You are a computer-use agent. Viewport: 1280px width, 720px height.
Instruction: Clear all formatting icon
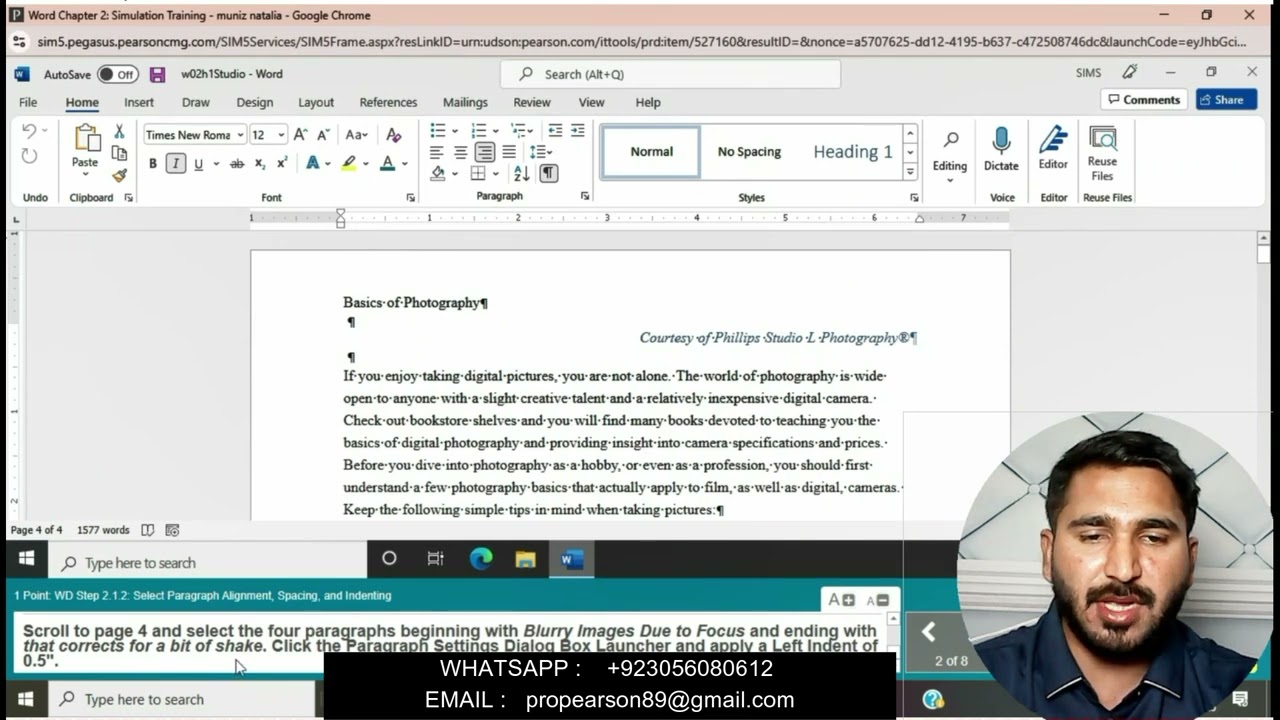click(x=393, y=135)
